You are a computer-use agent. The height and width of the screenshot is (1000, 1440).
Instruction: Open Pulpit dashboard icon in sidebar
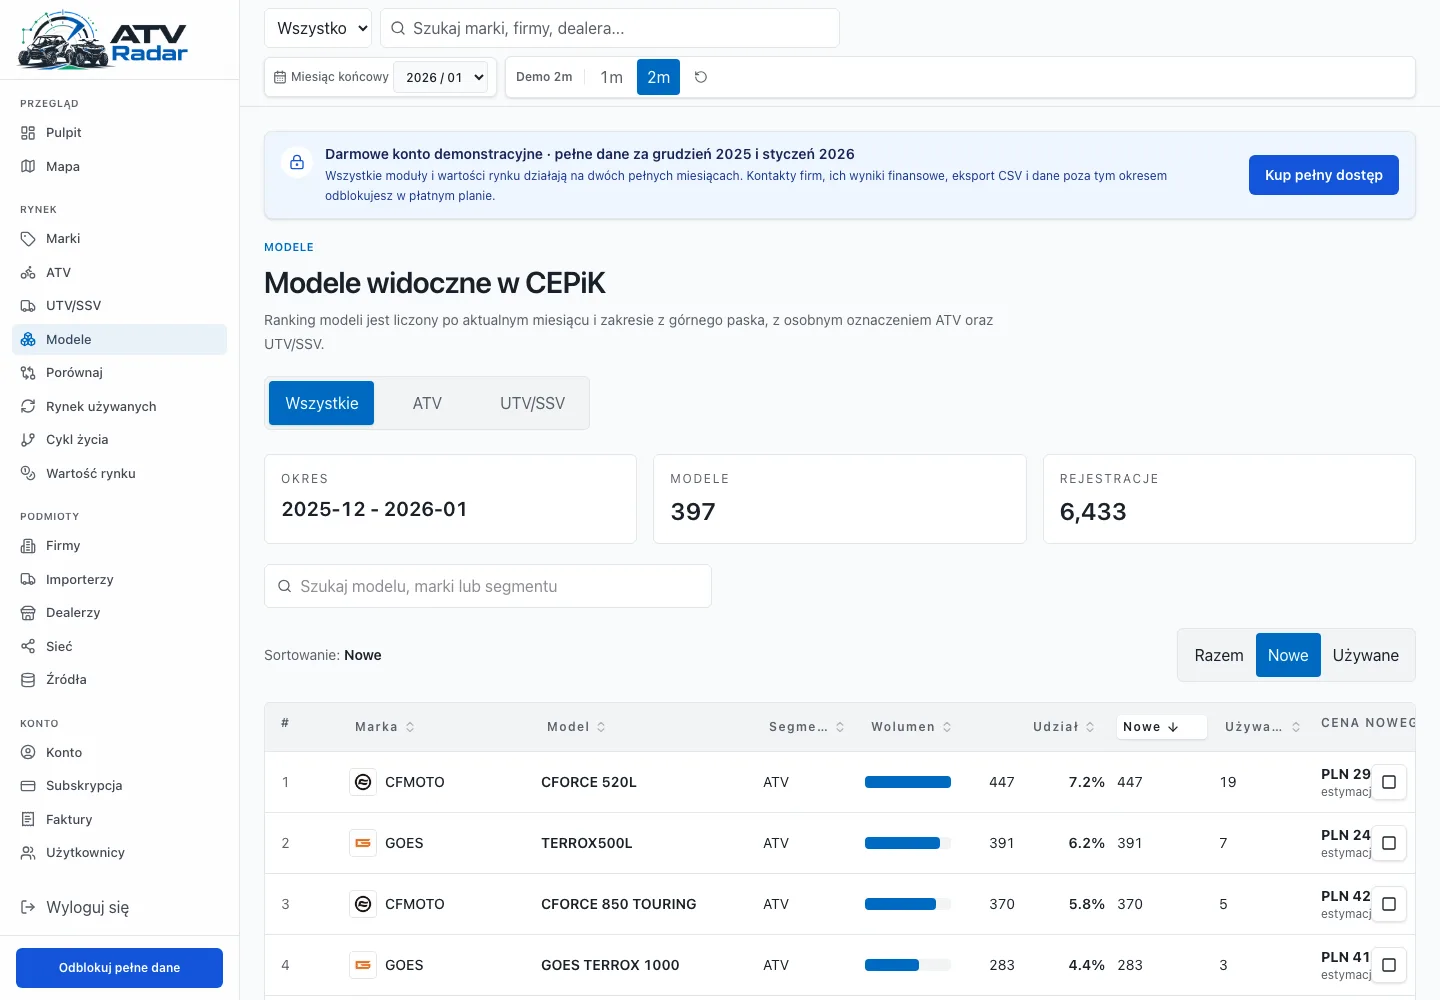(x=28, y=133)
